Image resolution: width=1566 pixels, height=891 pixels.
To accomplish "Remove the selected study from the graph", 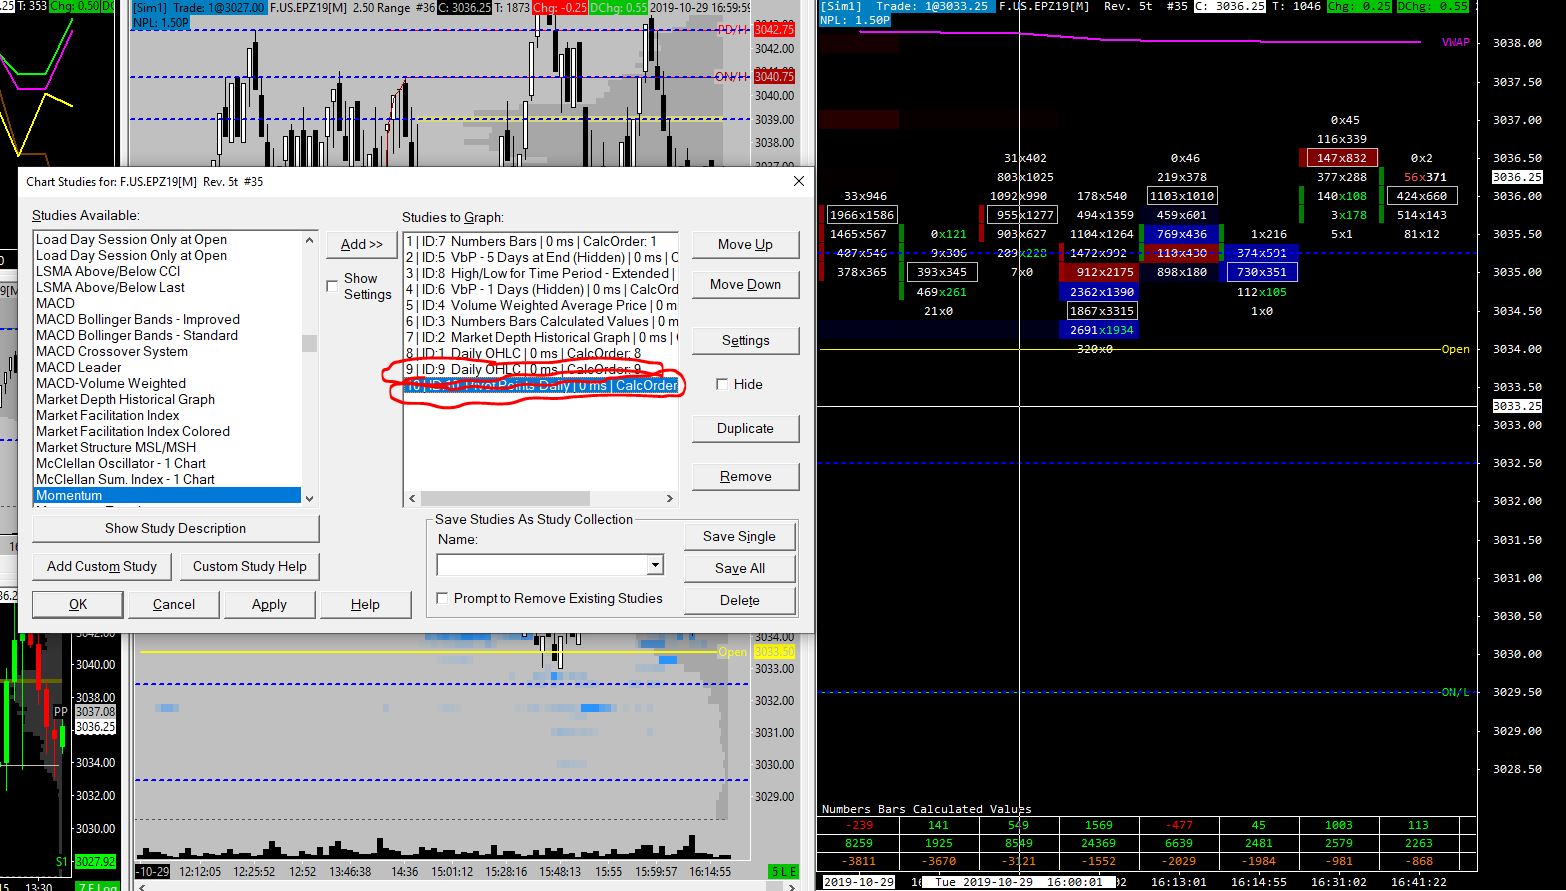I will (745, 476).
